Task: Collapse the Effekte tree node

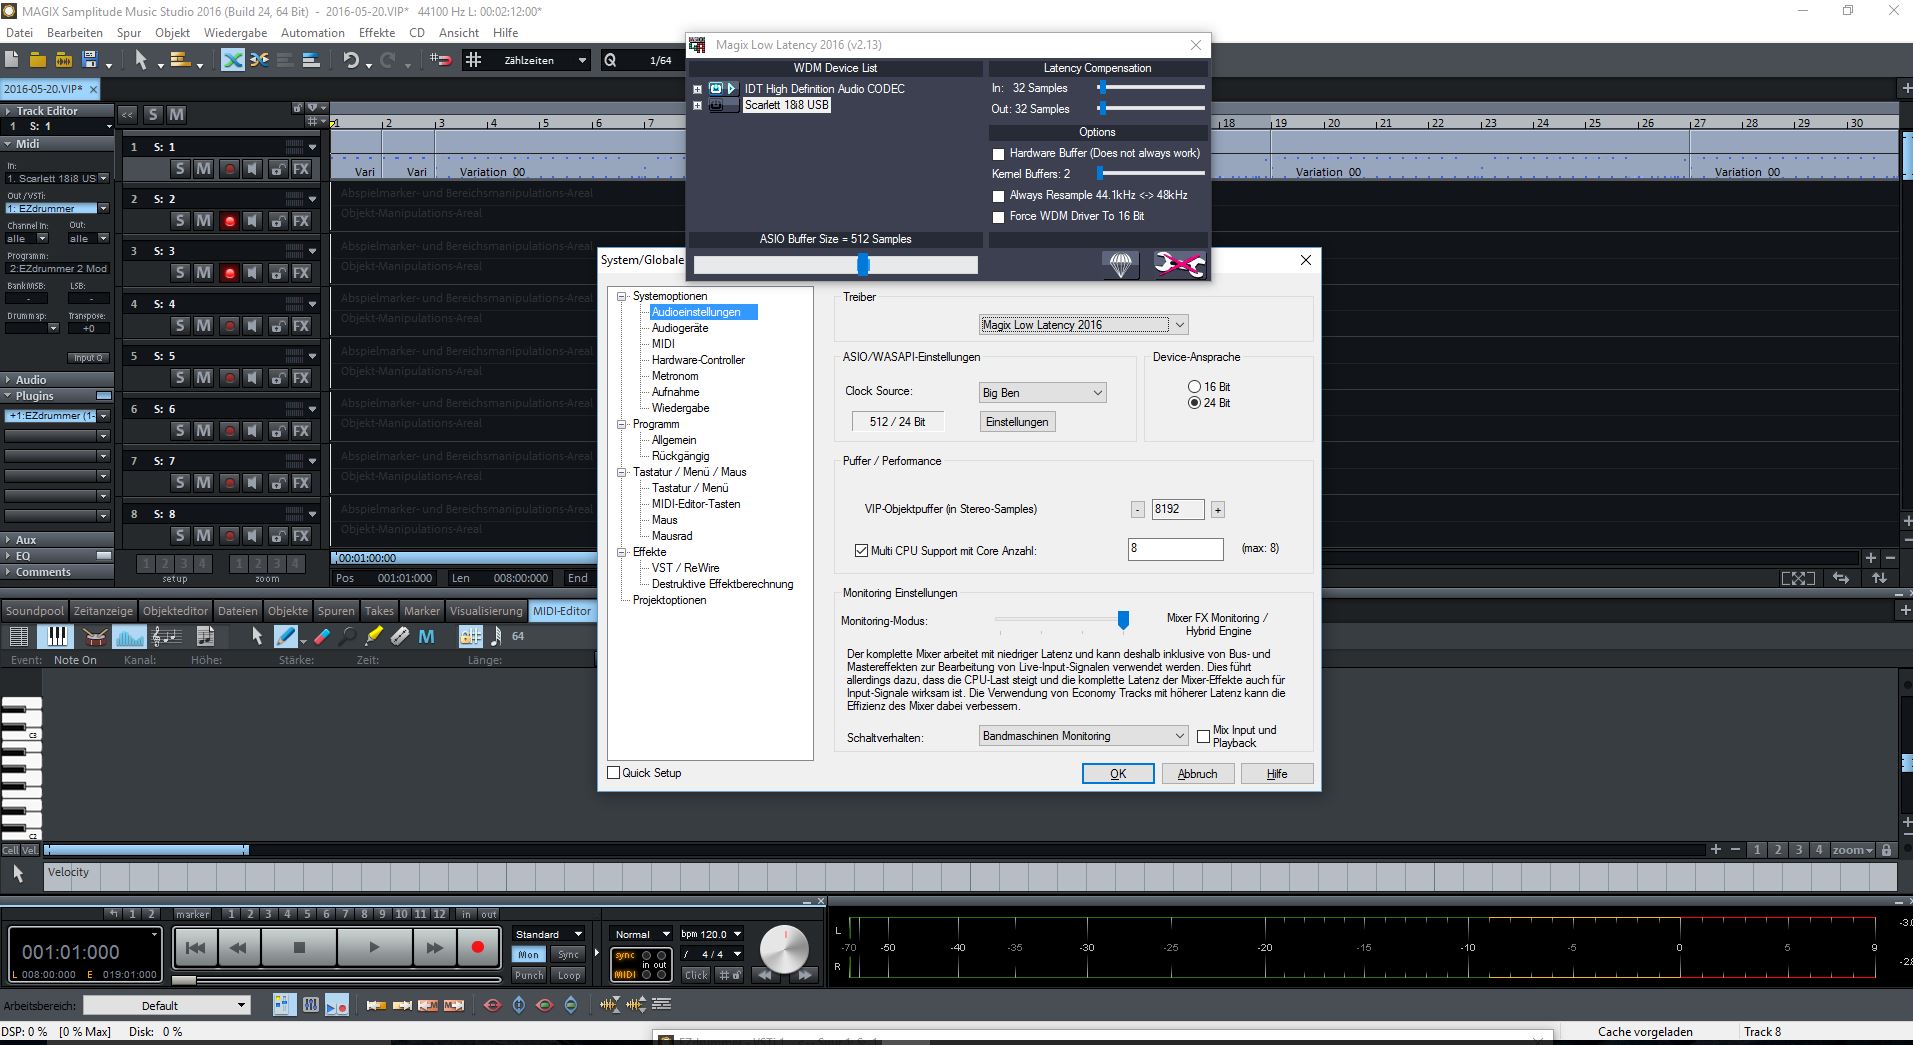Action: pyautogui.click(x=621, y=552)
